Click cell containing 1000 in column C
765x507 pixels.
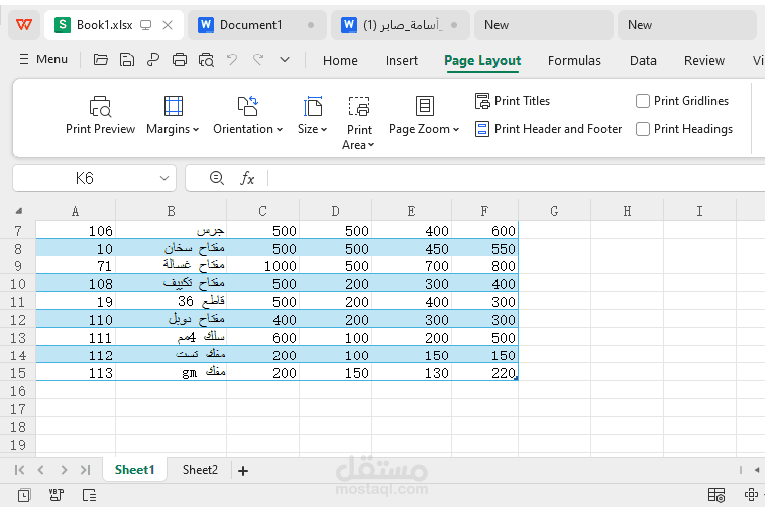[x=263, y=266]
